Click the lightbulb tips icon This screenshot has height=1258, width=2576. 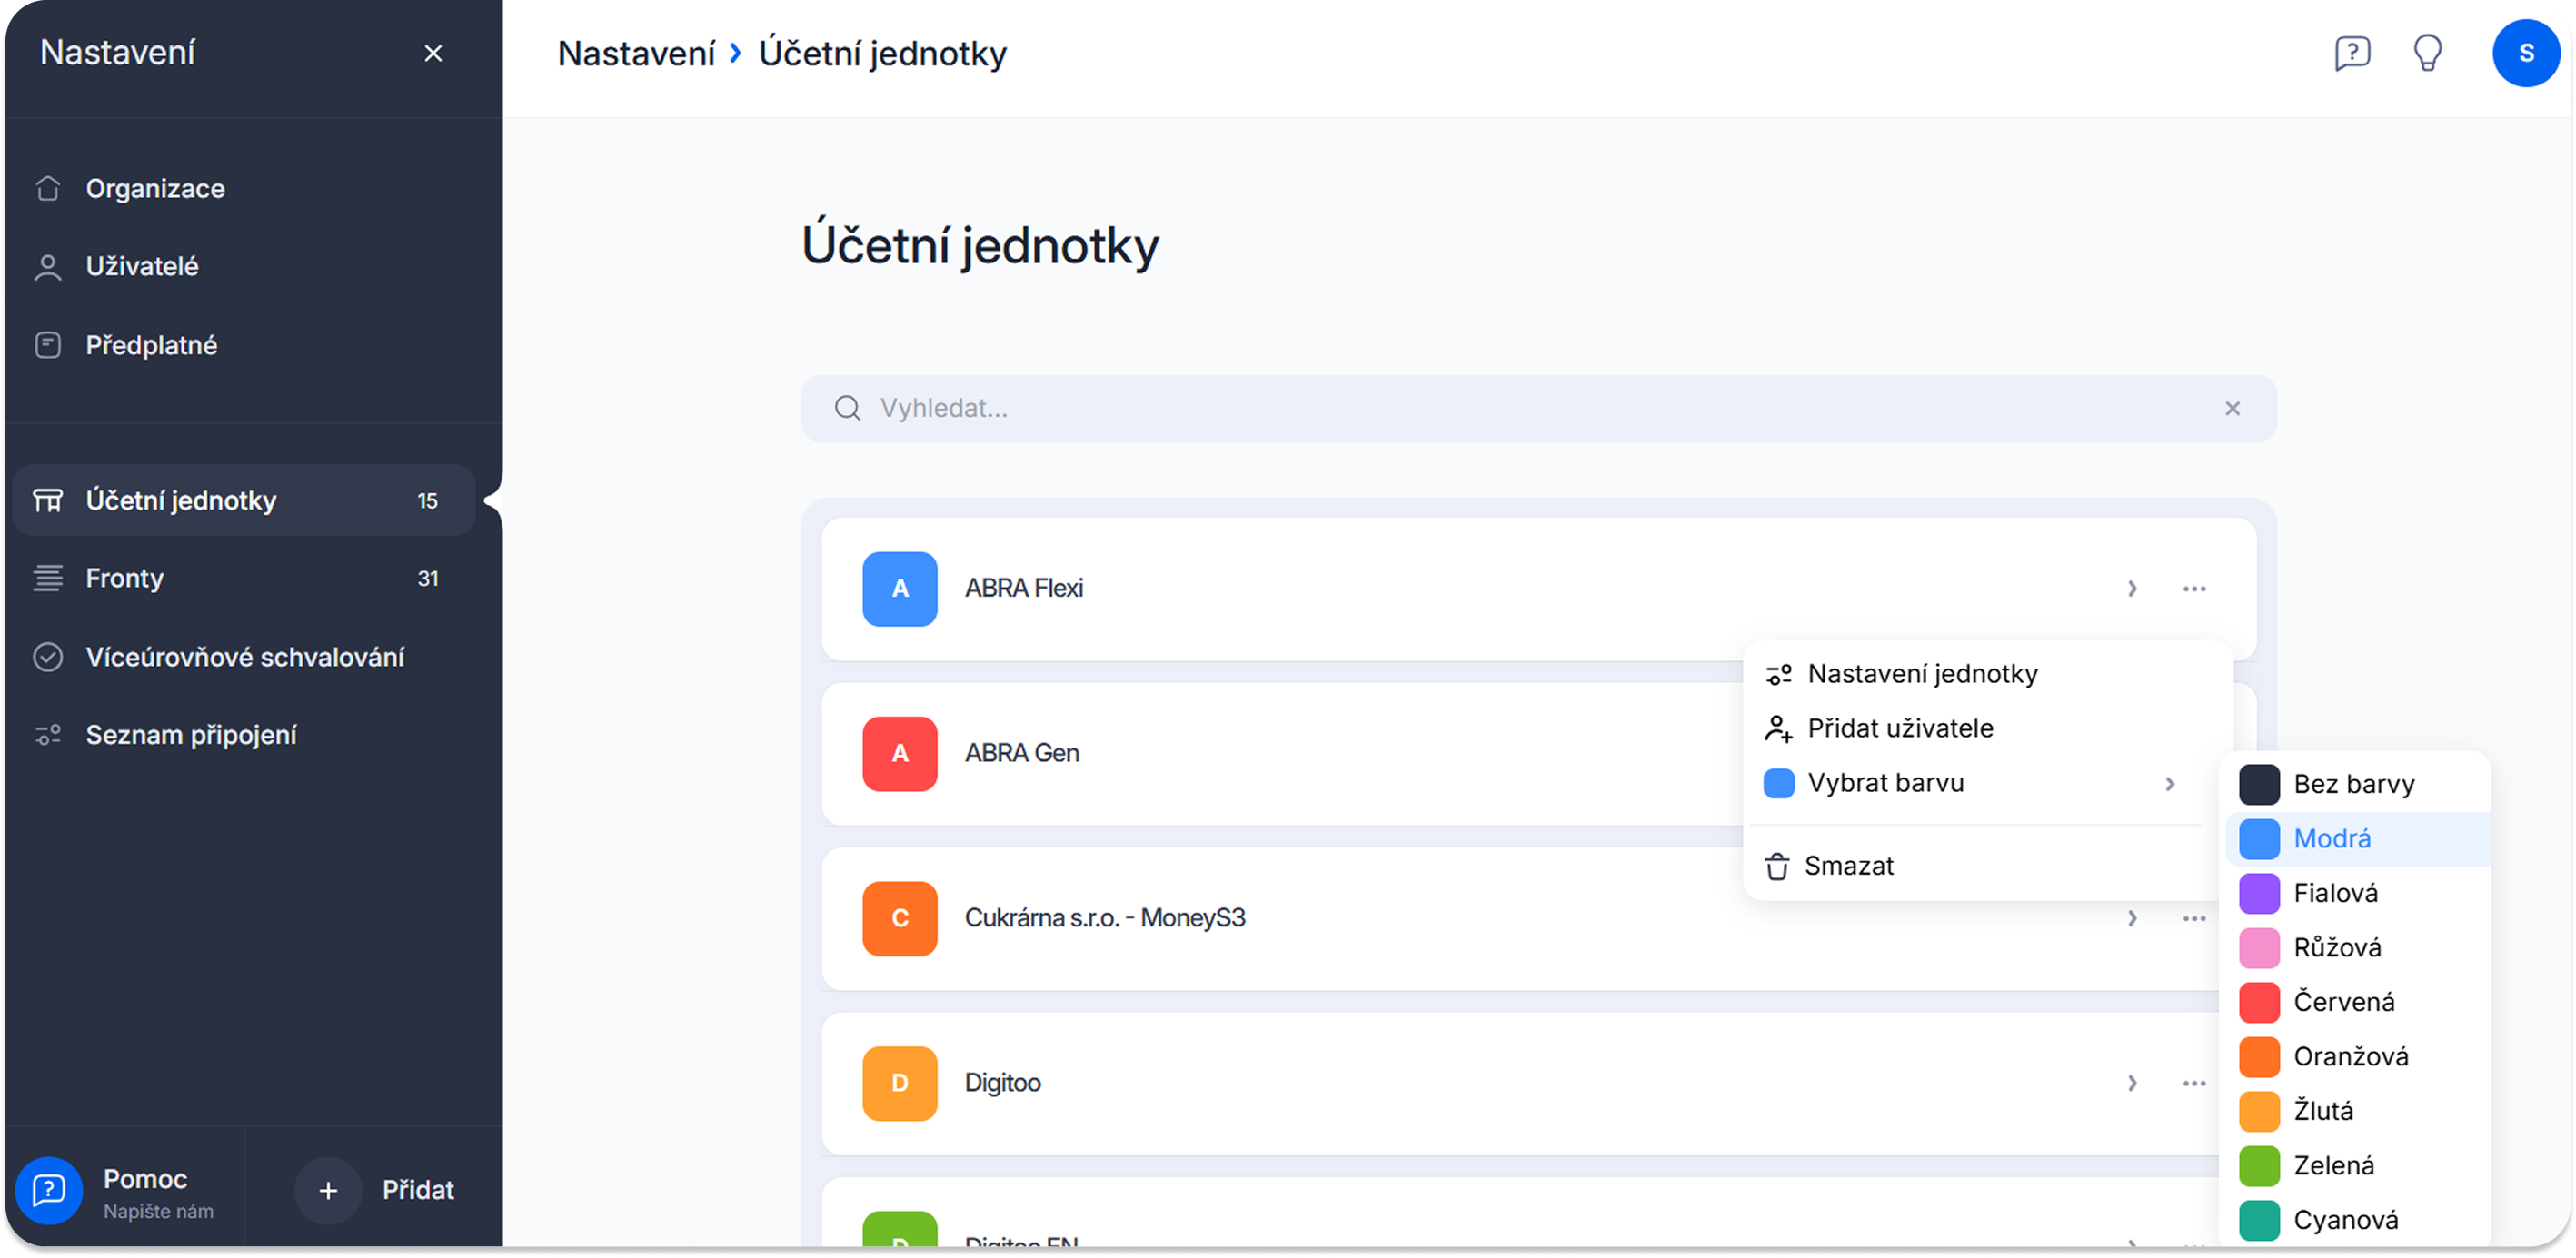[x=2427, y=53]
